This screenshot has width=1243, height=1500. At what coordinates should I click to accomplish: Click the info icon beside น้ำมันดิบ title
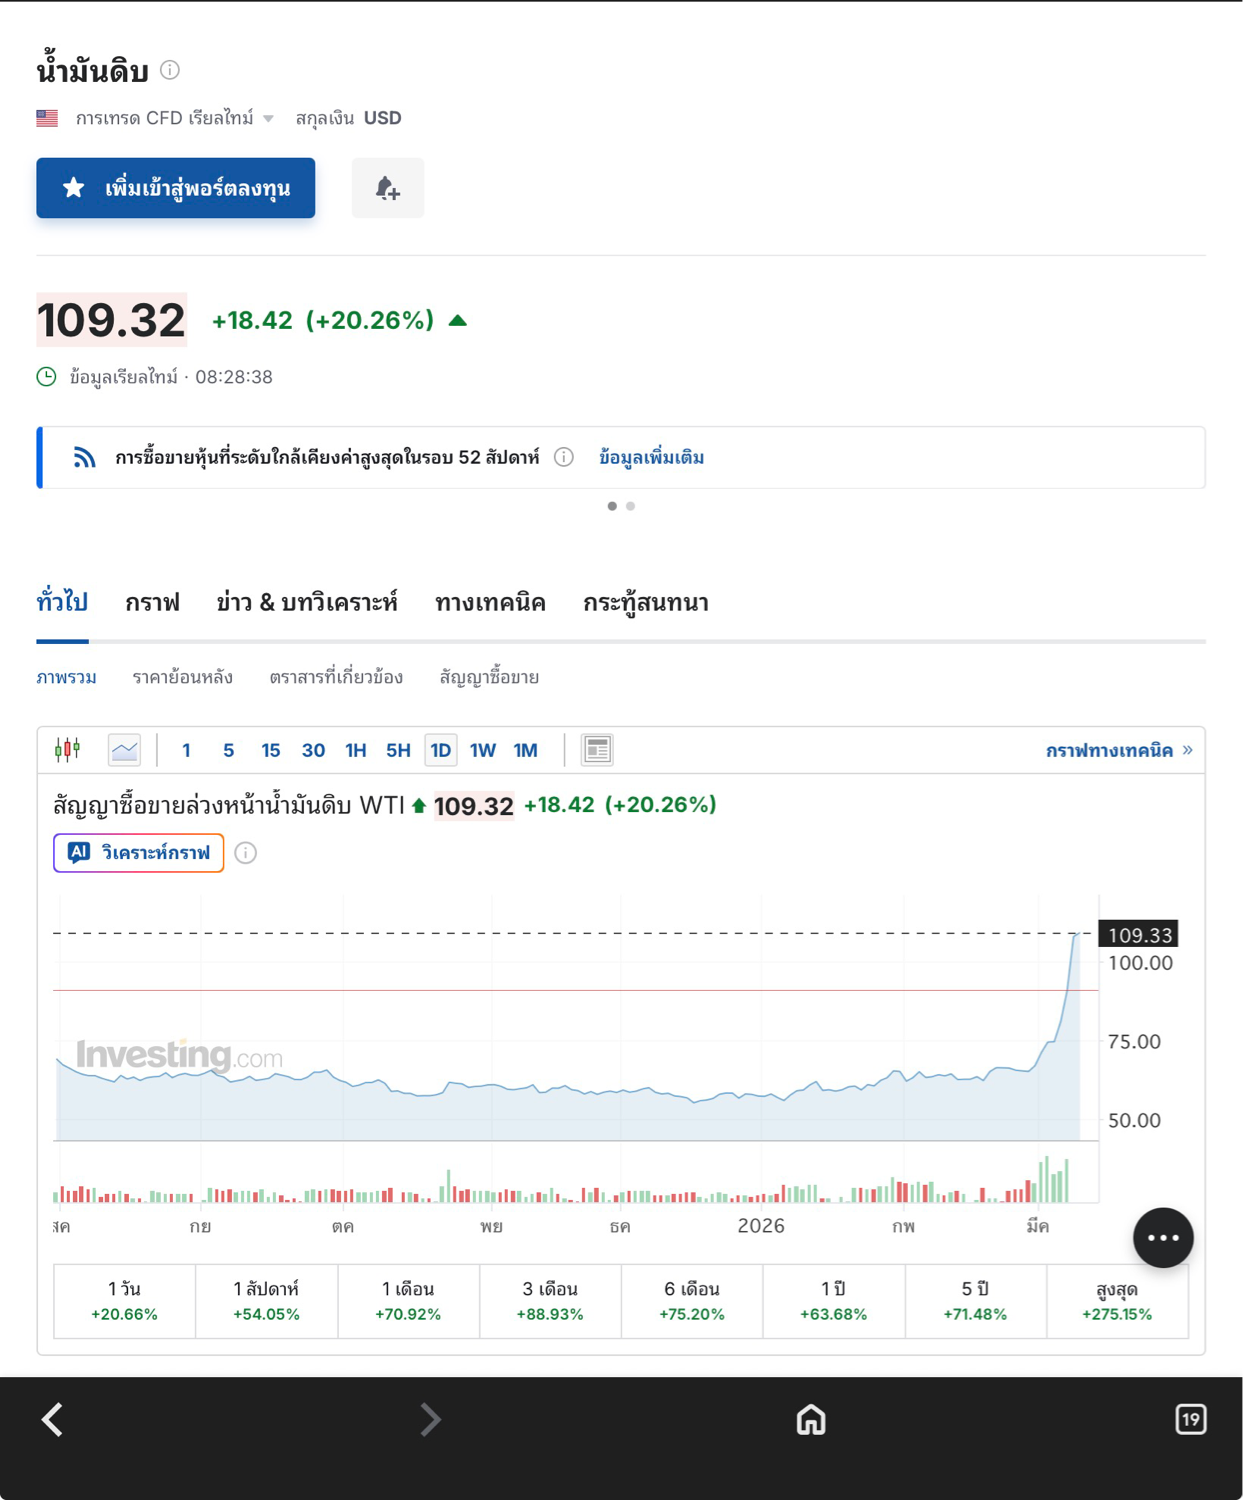(x=170, y=70)
